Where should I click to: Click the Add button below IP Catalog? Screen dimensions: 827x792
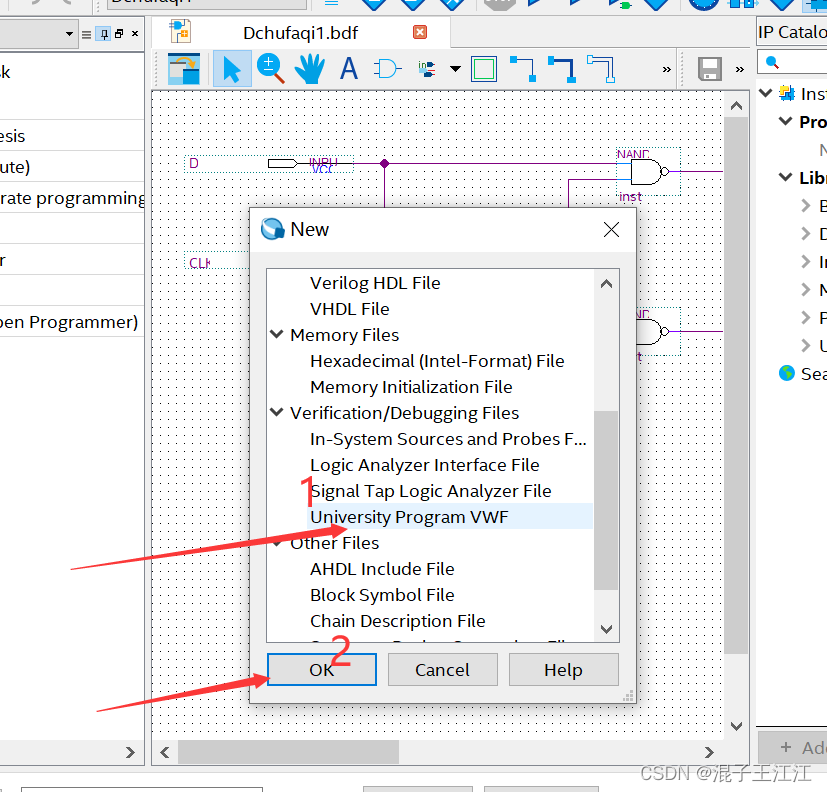click(792, 747)
